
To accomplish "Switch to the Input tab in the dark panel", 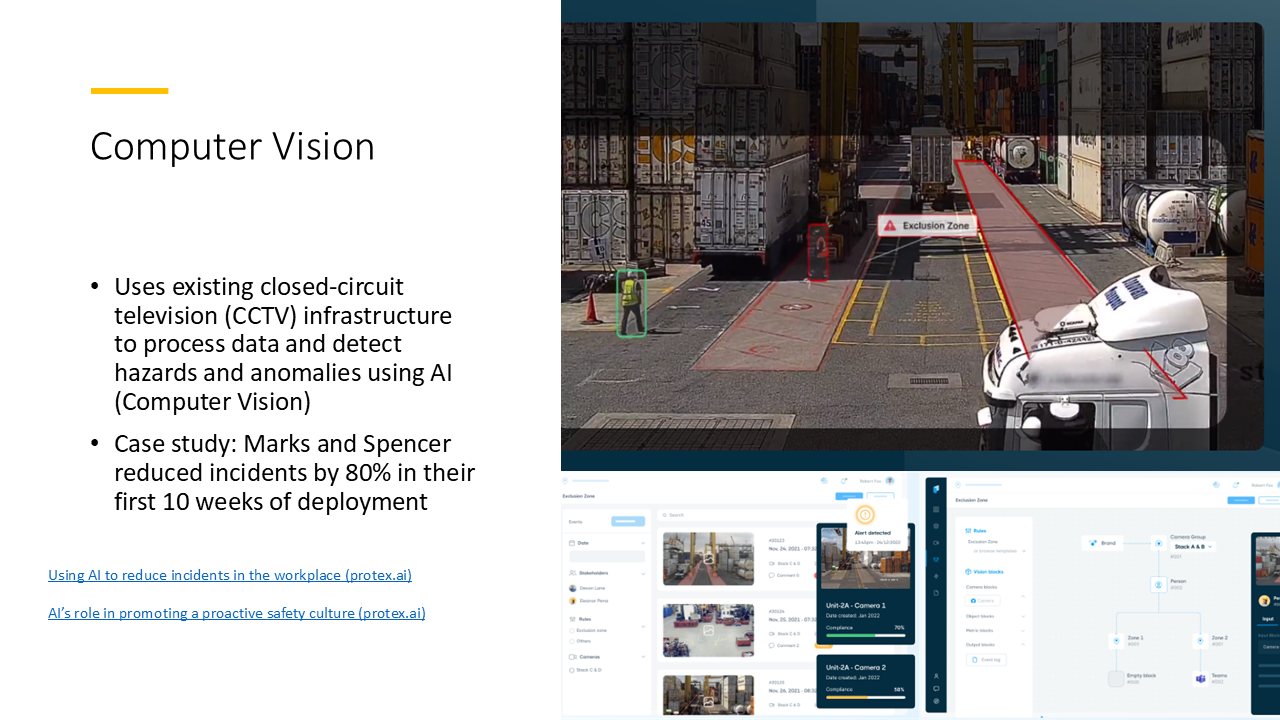I will click(1268, 618).
